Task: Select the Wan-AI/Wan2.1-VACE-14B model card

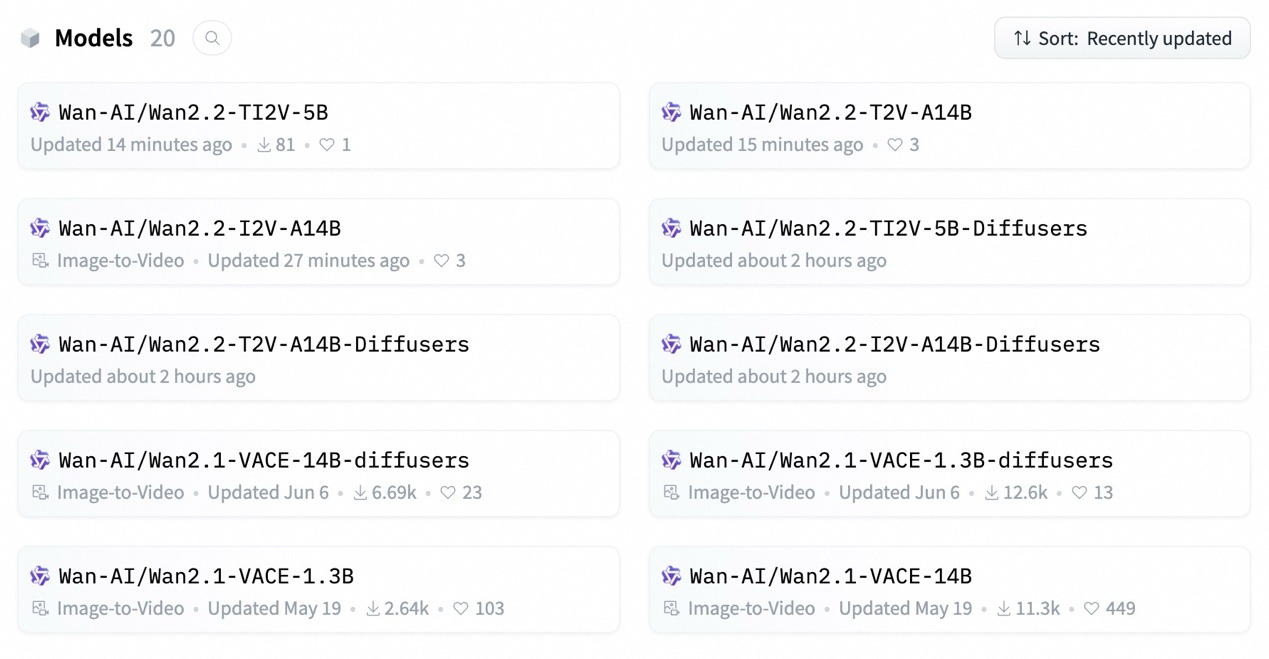Action: click(x=949, y=590)
